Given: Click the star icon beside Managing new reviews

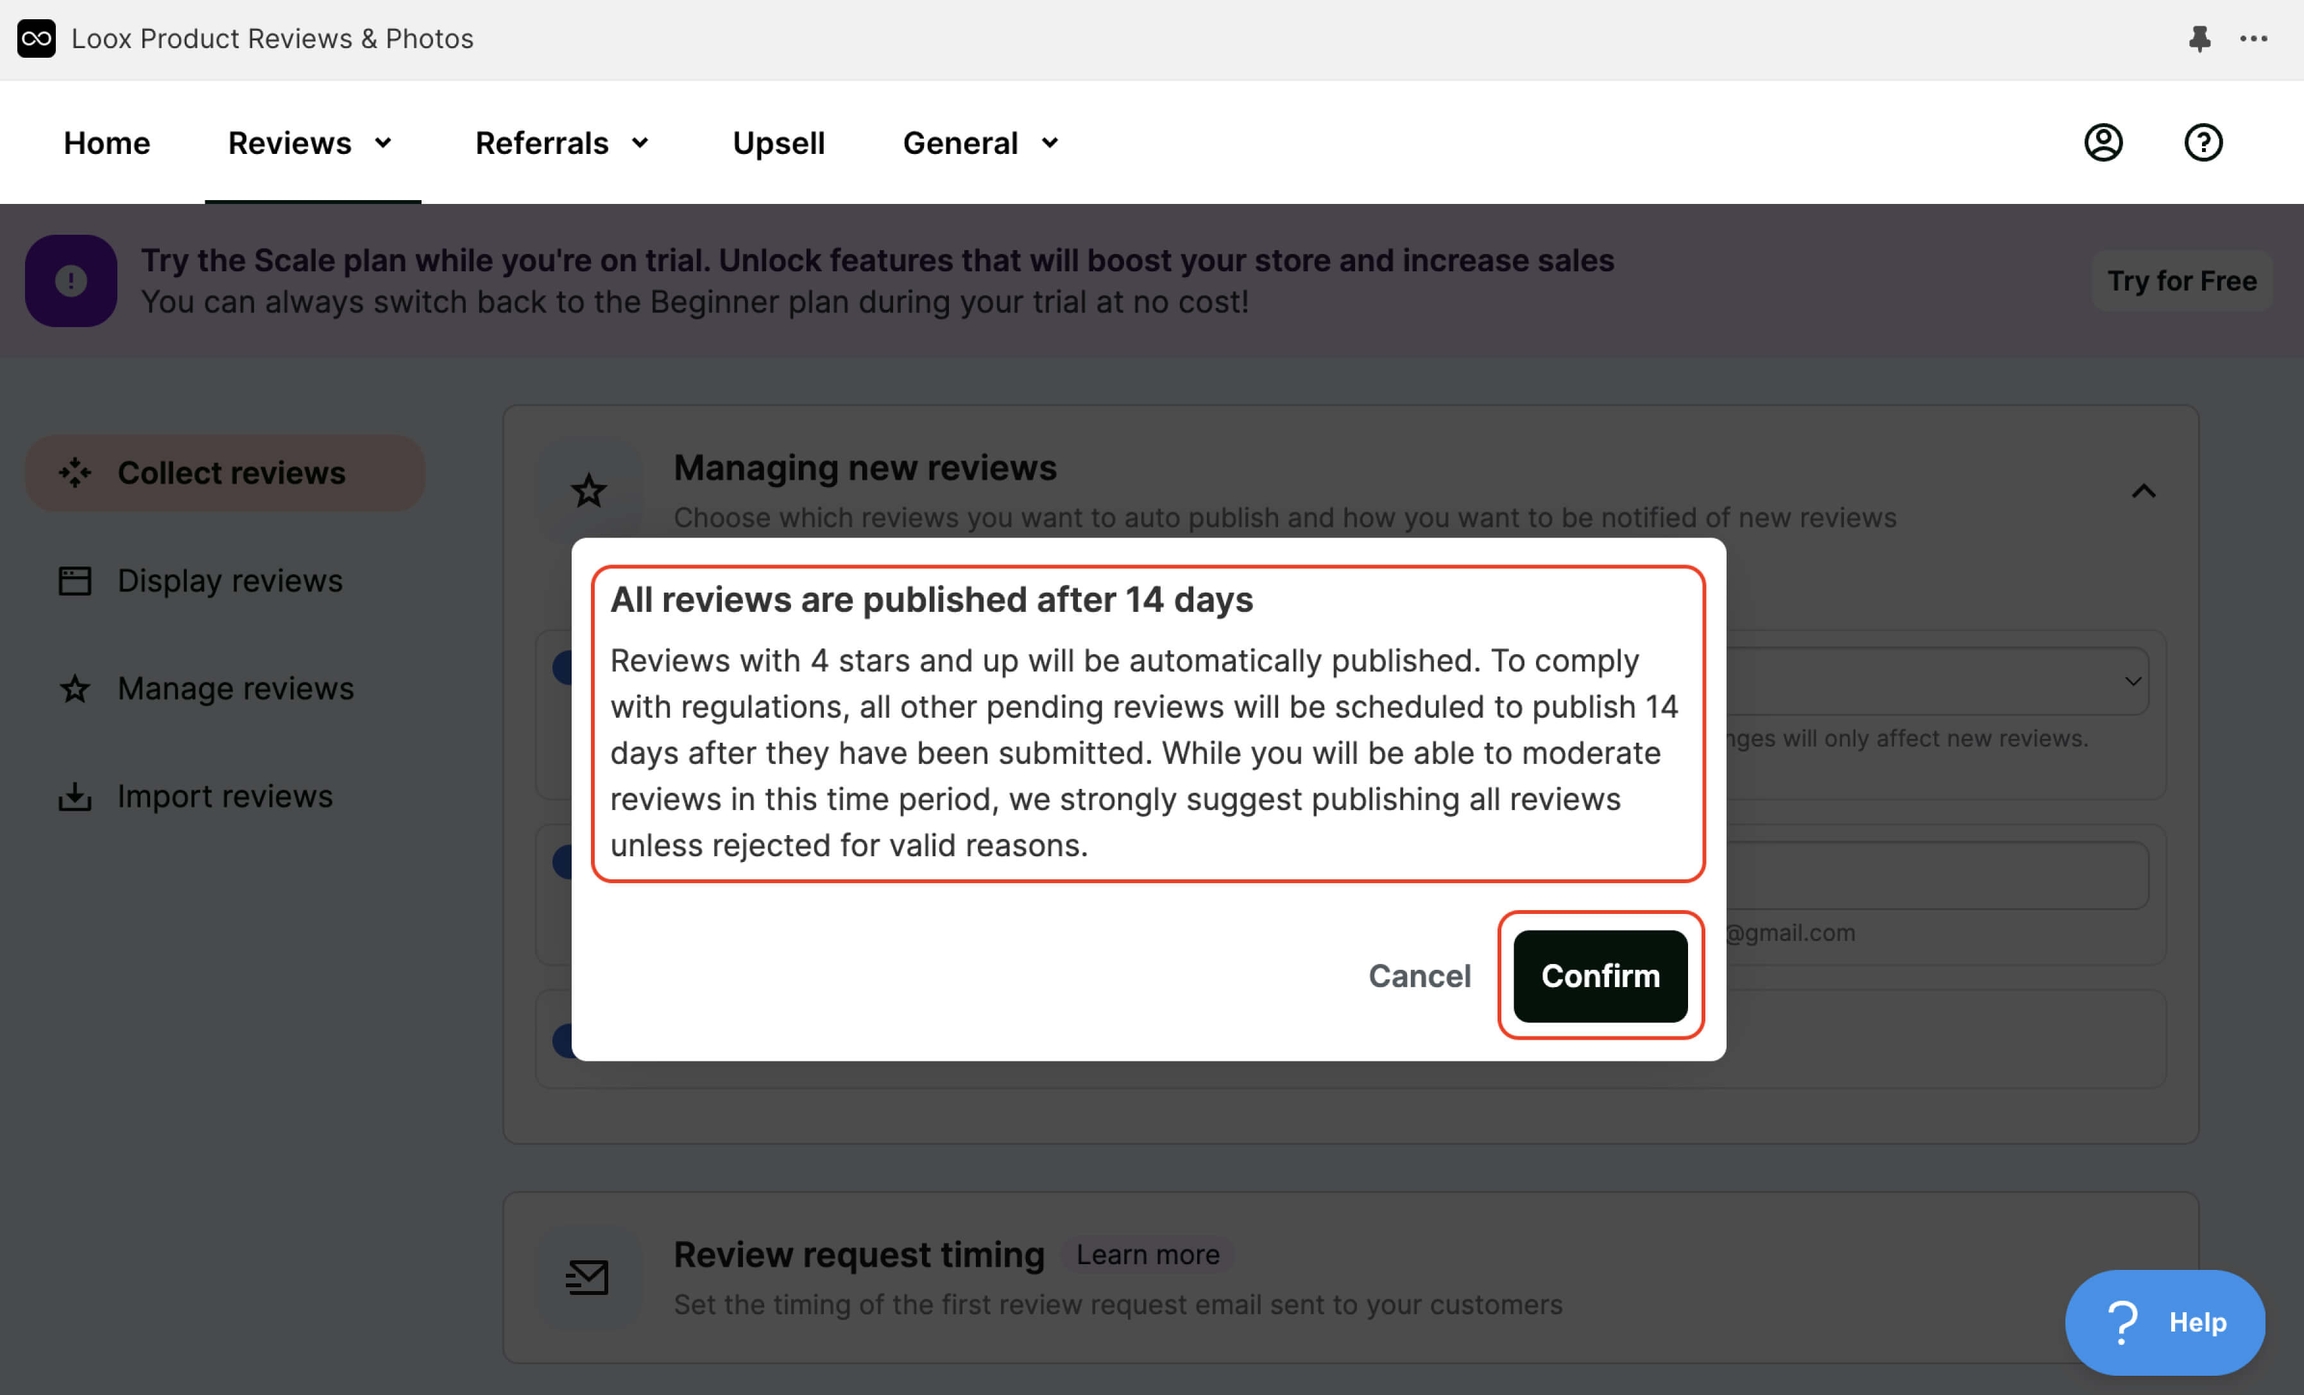Looking at the screenshot, I should tap(588, 490).
